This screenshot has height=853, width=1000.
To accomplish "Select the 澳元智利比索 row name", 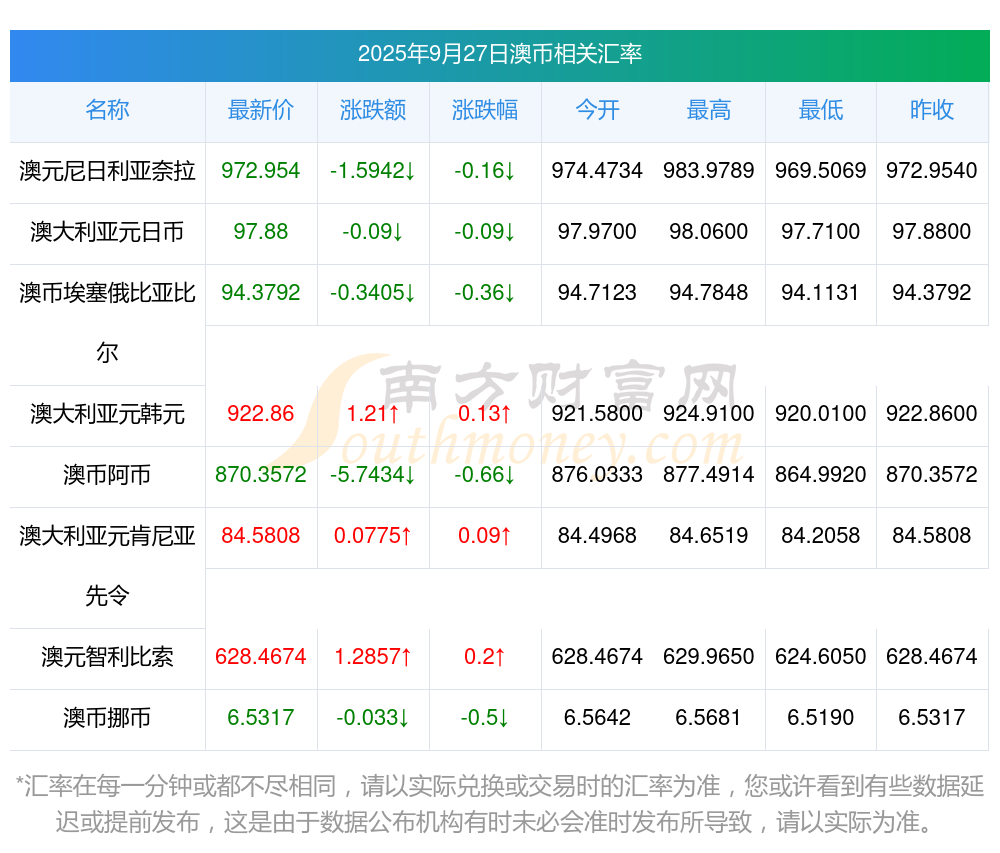I will click(107, 657).
